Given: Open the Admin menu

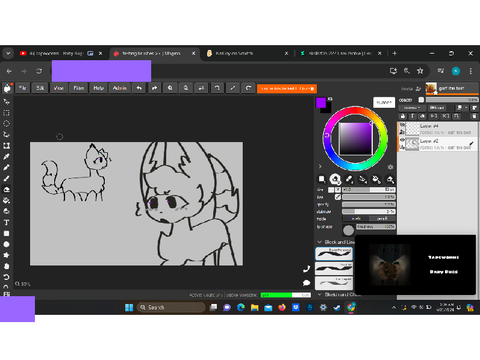Looking at the screenshot, I should (x=120, y=88).
